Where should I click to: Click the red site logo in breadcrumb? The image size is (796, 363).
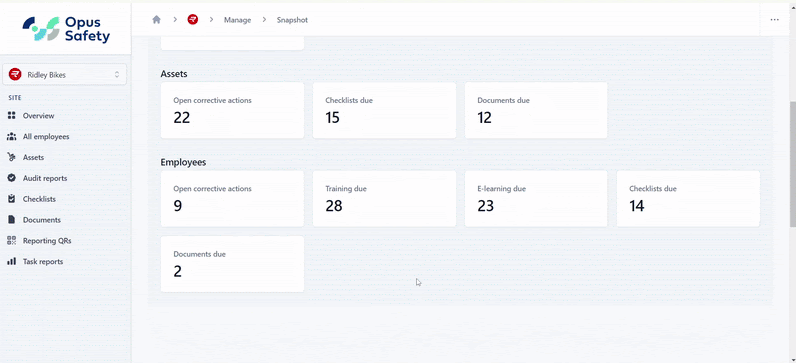[192, 20]
